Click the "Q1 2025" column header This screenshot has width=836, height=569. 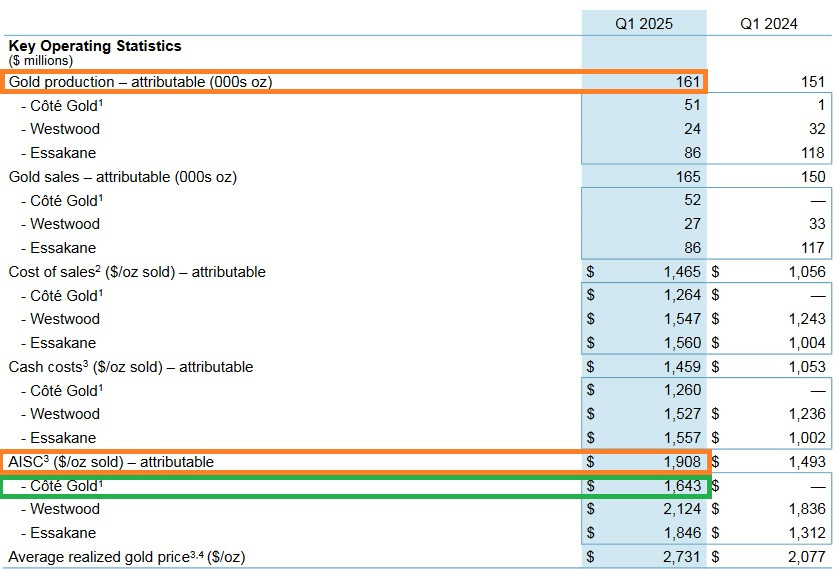click(x=644, y=24)
